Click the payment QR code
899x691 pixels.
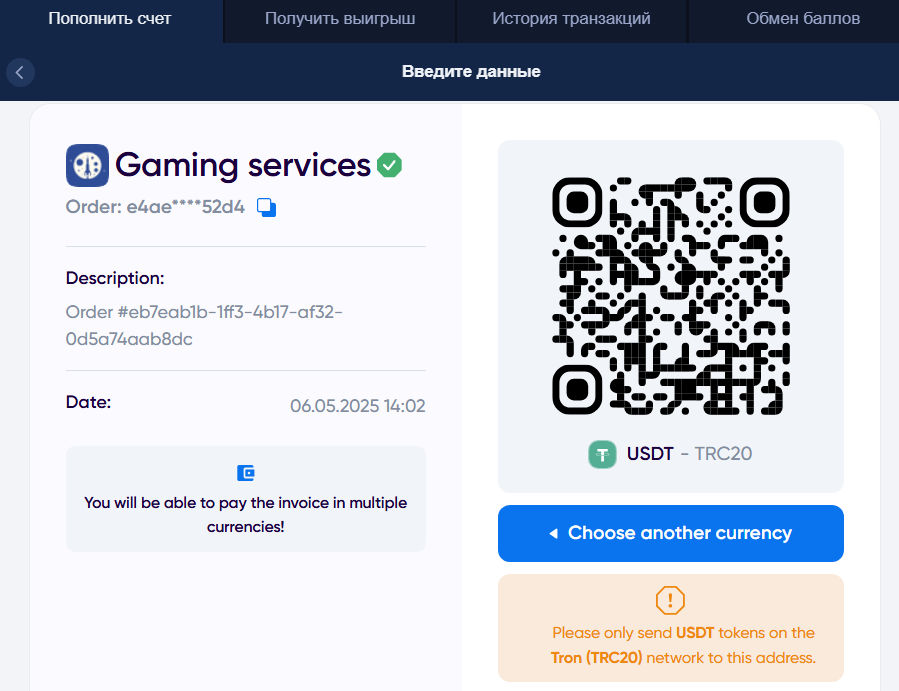point(670,296)
